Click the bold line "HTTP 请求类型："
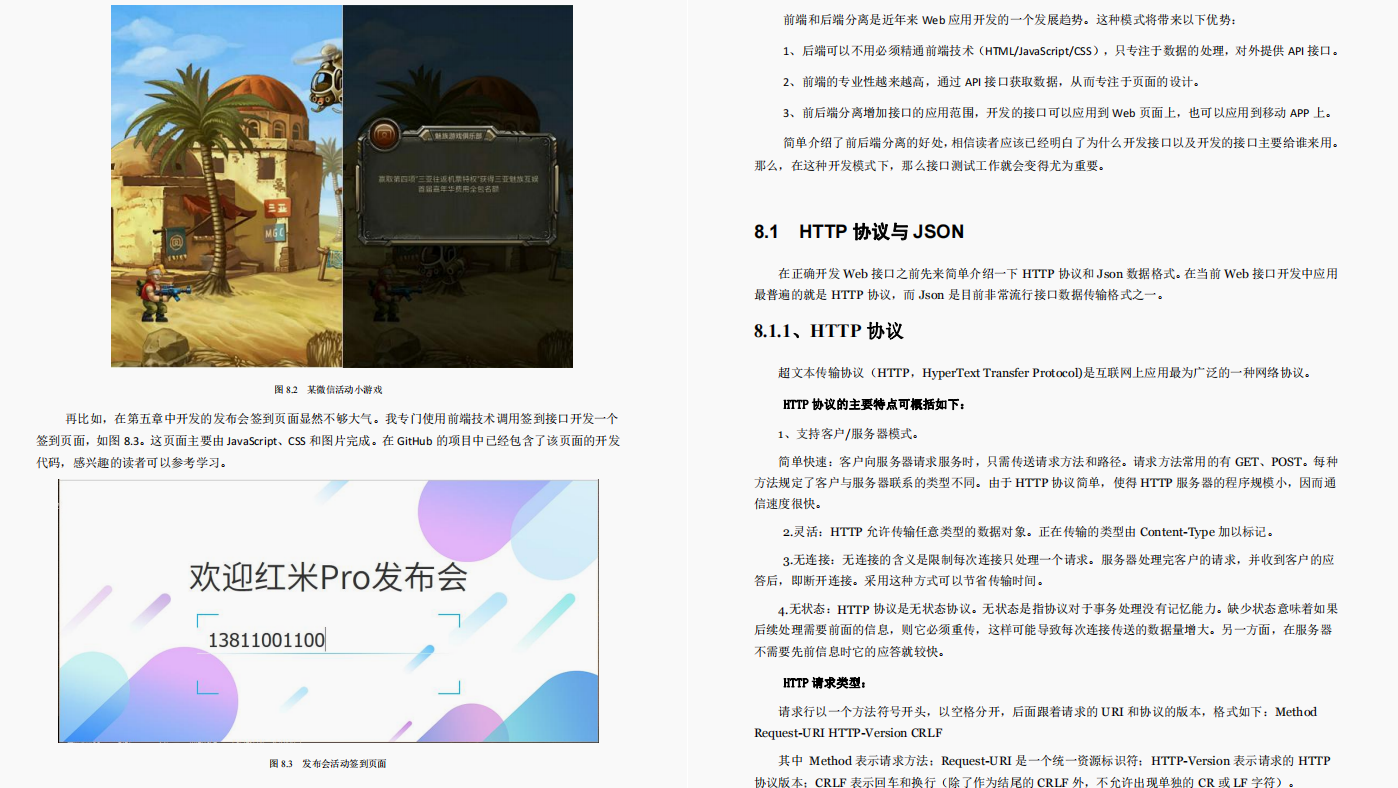 tap(825, 683)
